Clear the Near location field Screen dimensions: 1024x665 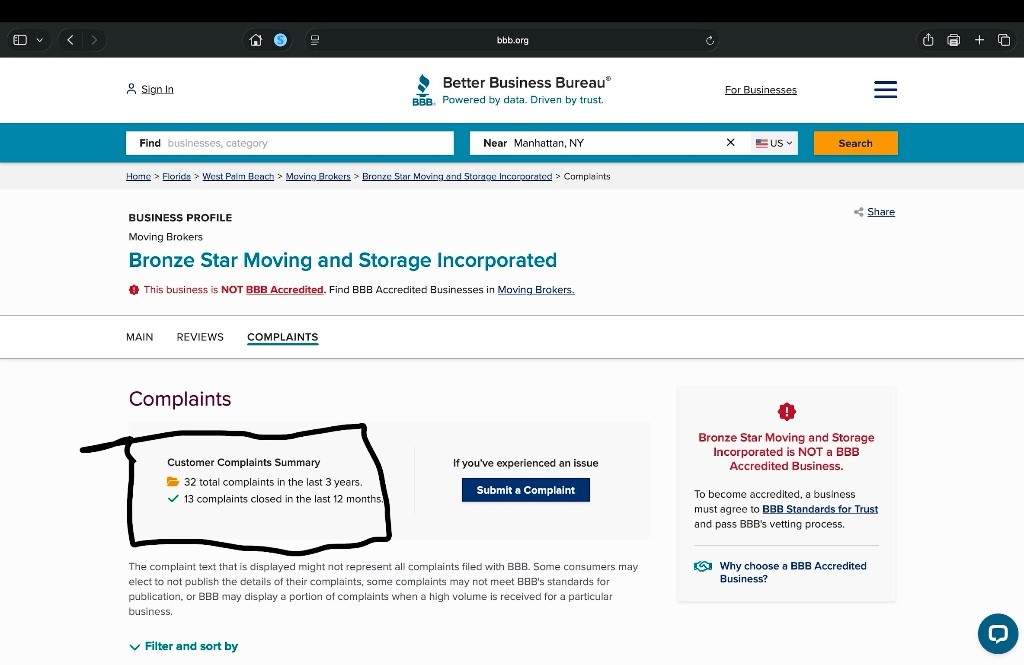(x=730, y=143)
